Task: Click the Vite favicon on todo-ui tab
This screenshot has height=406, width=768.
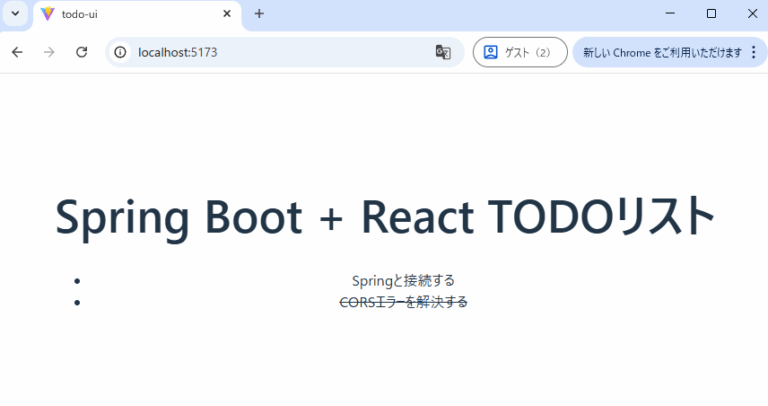Action: [47, 14]
